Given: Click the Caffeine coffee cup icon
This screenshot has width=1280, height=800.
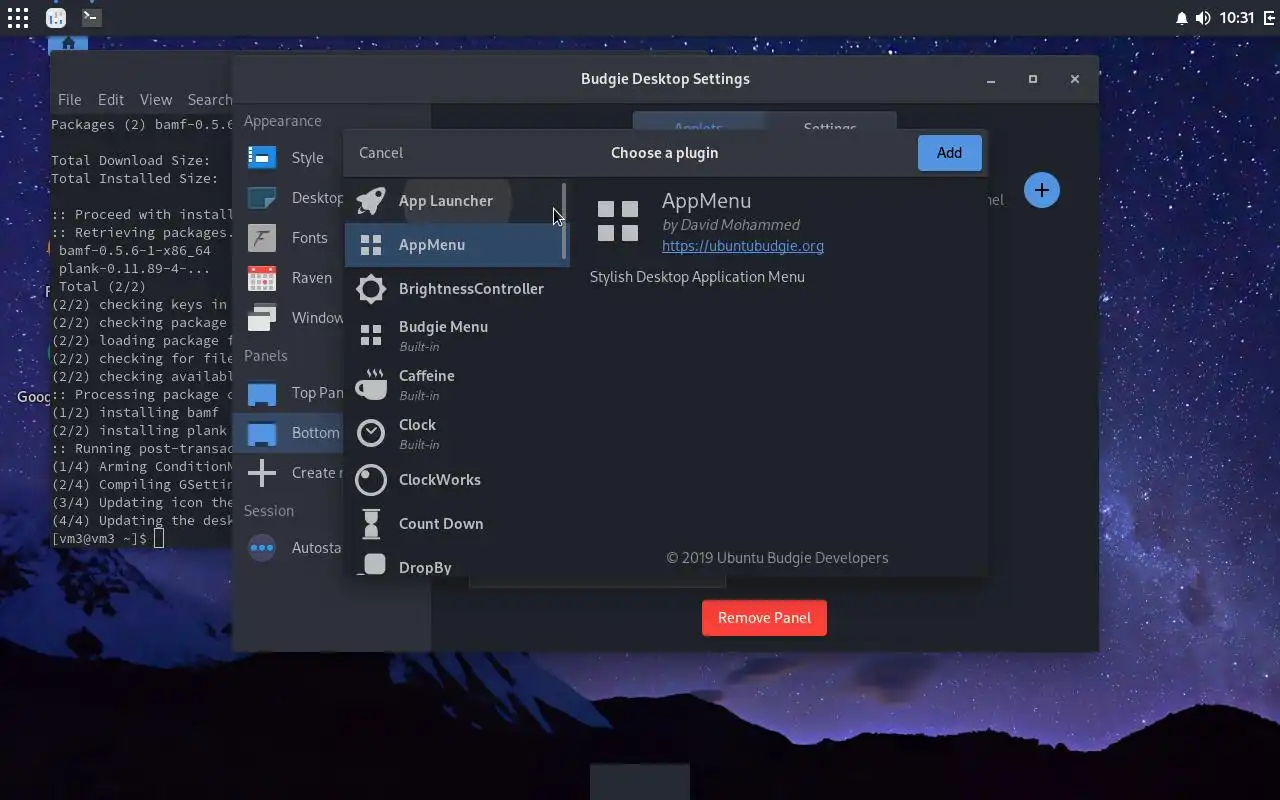Looking at the screenshot, I should (x=371, y=385).
